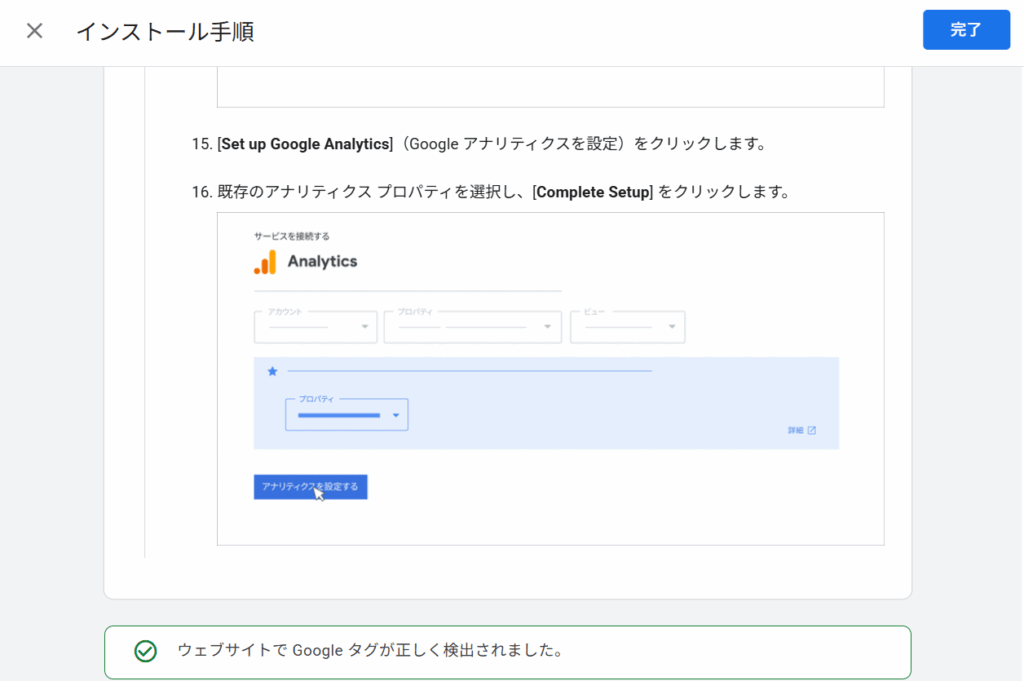Open the ビュー dropdown
Image resolution: width=1024 pixels, height=681 pixels.
[x=627, y=327]
